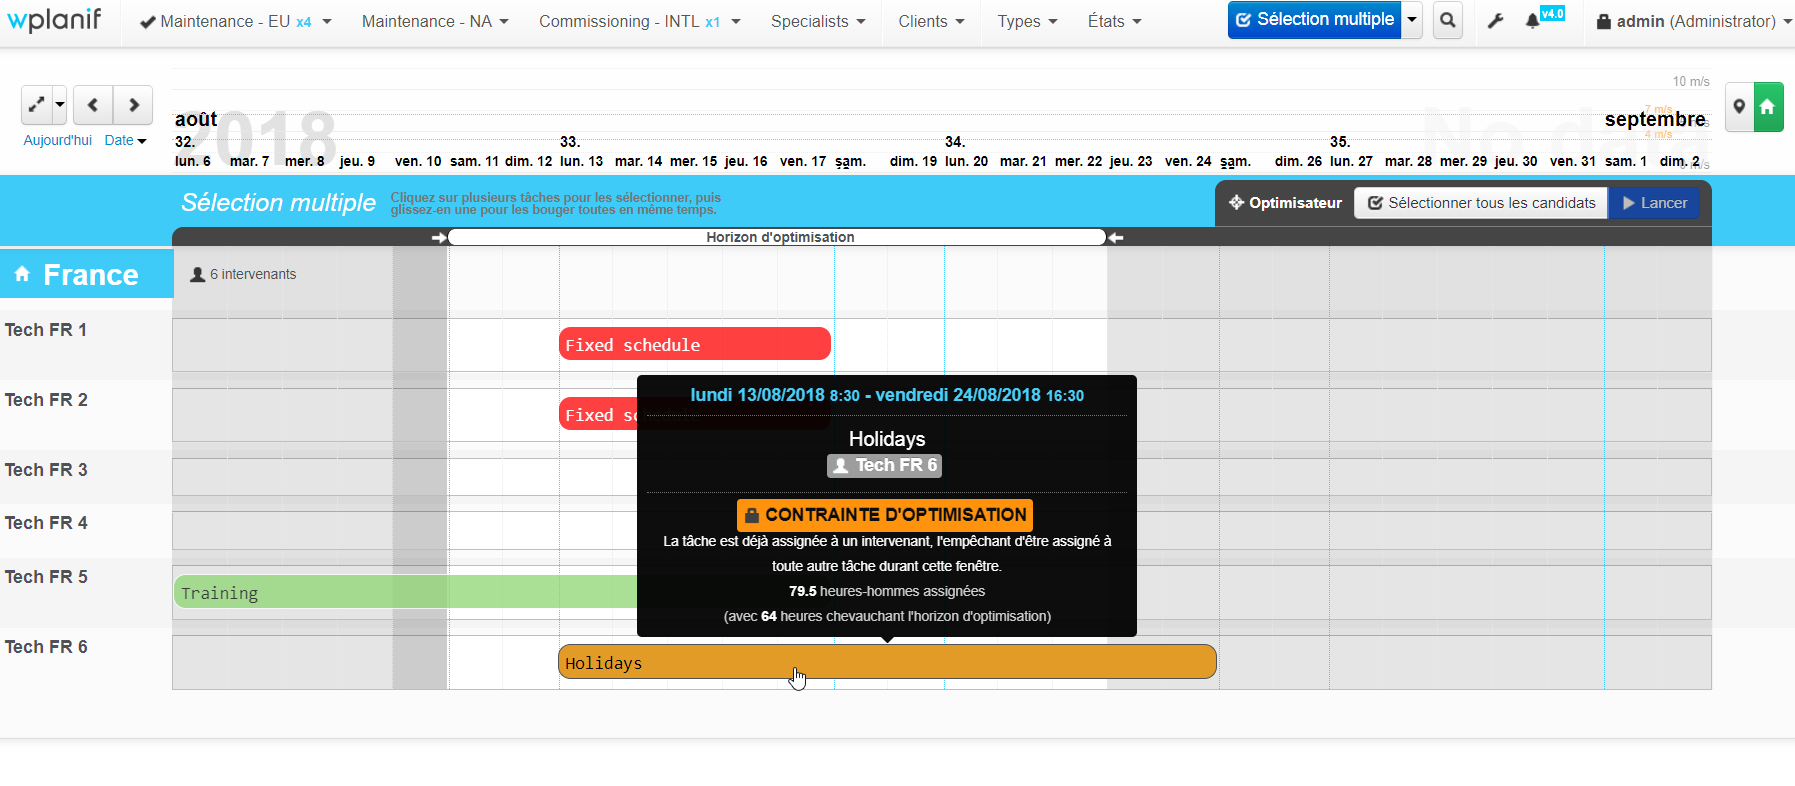The image size is (1795, 786).
Task: Click the green home button
Action: (1768, 107)
